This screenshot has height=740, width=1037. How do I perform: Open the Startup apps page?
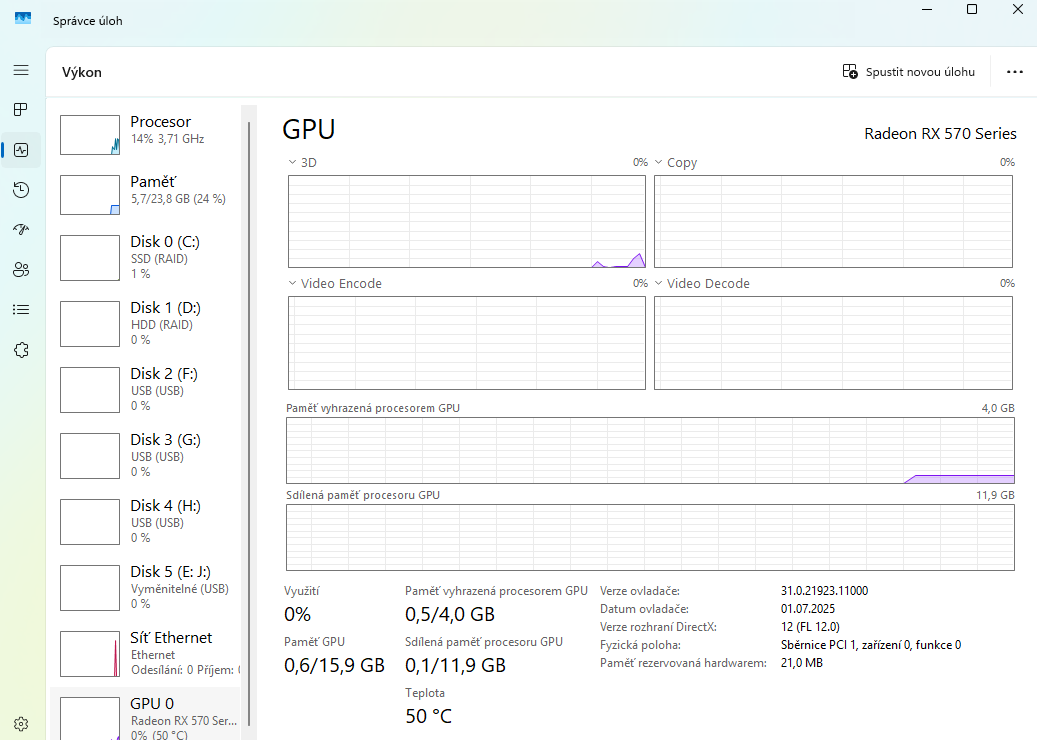pos(21,229)
